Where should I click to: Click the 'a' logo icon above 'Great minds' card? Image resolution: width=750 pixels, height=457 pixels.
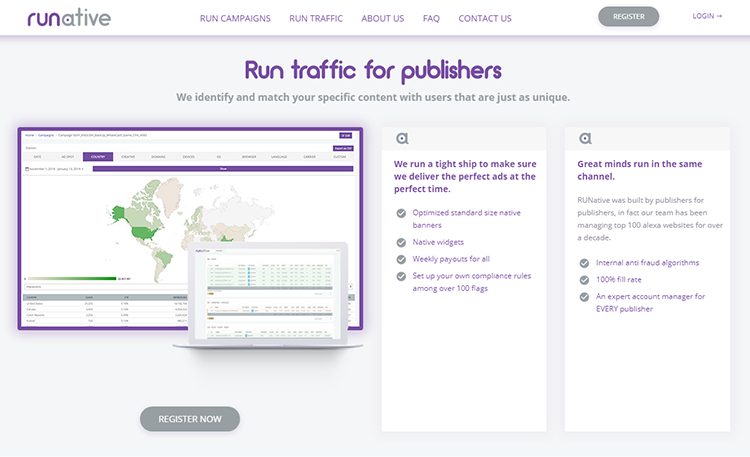click(x=585, y=138)
